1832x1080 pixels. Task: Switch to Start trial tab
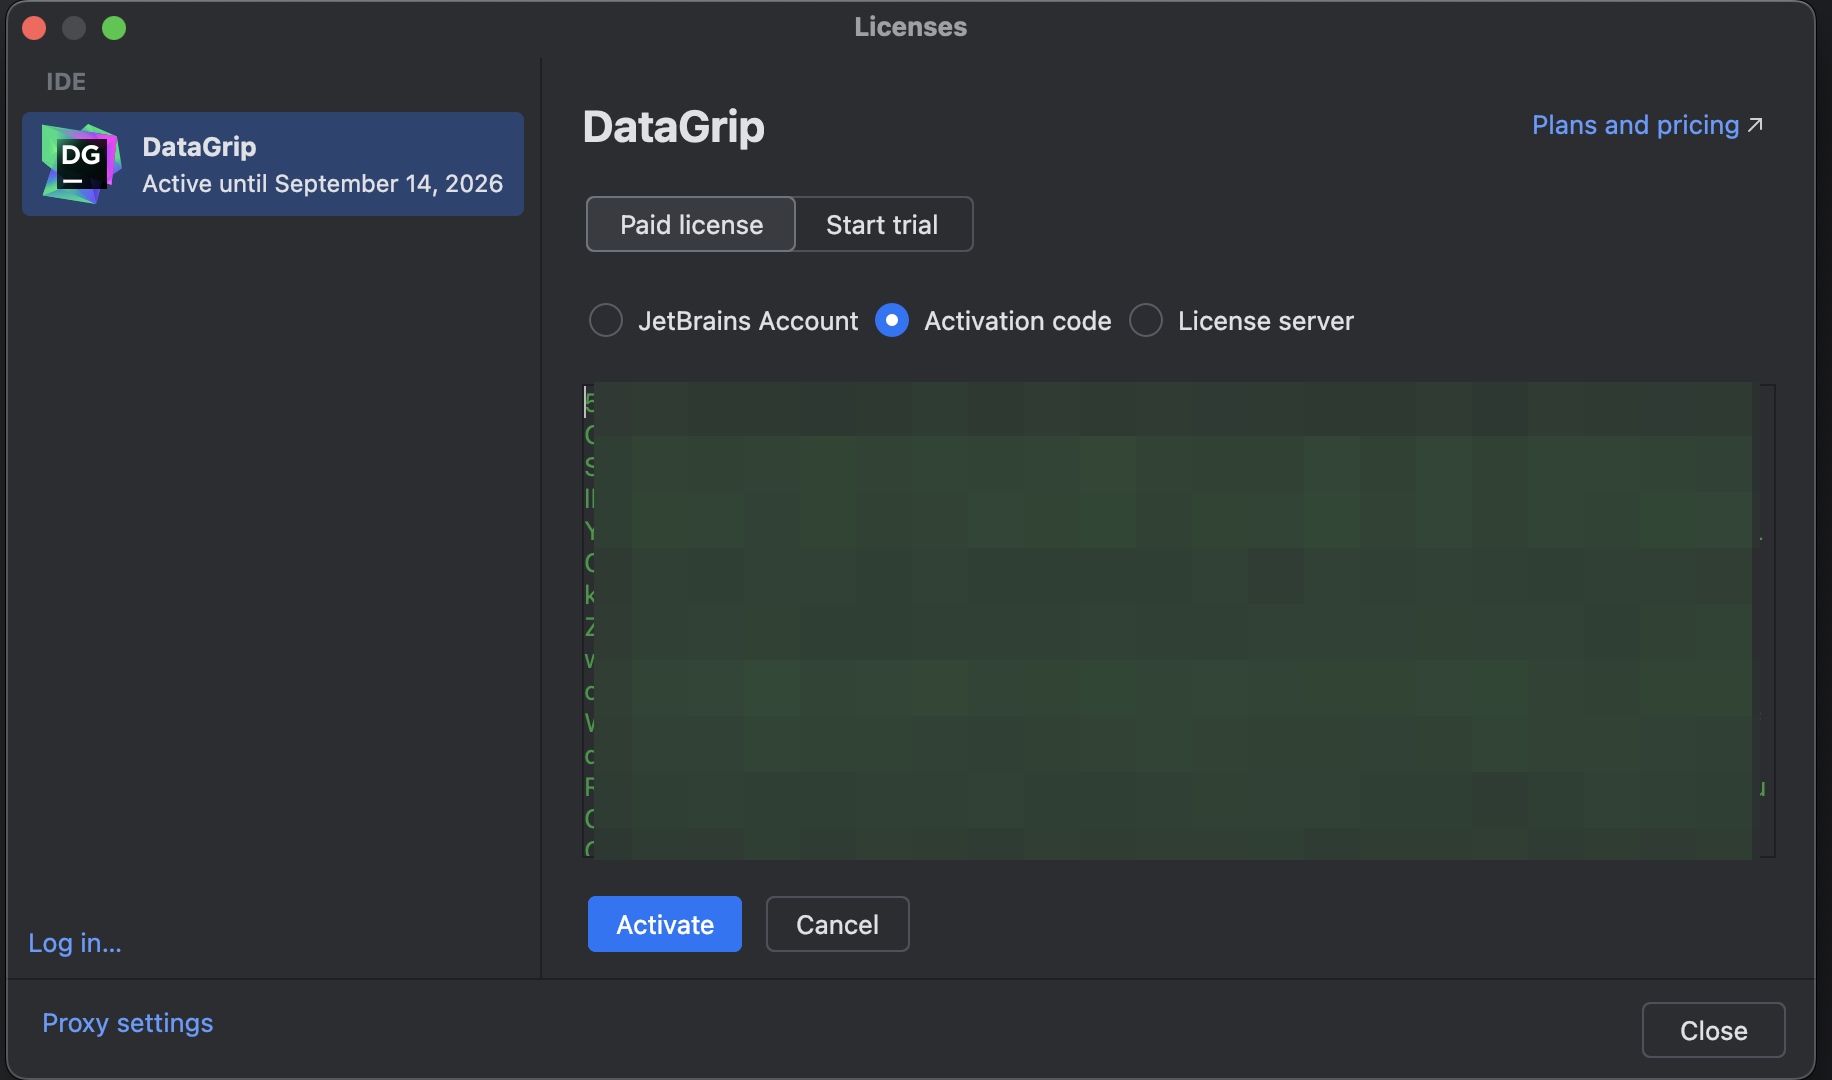[x=883, y=224]
